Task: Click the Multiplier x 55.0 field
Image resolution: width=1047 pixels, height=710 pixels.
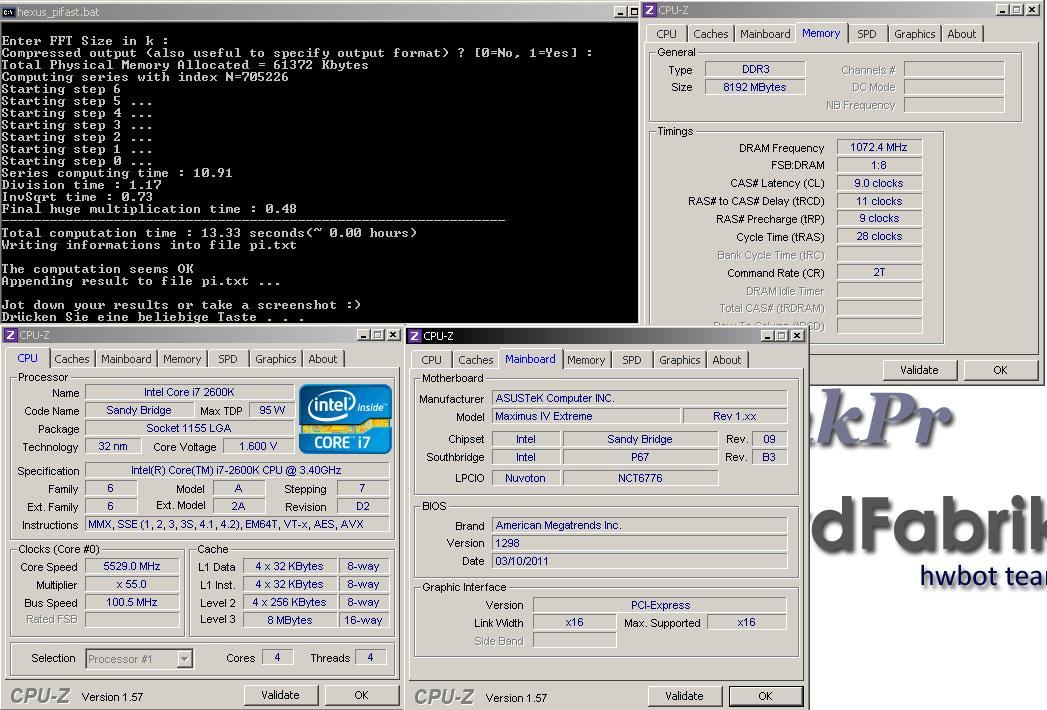Action: 132,584
